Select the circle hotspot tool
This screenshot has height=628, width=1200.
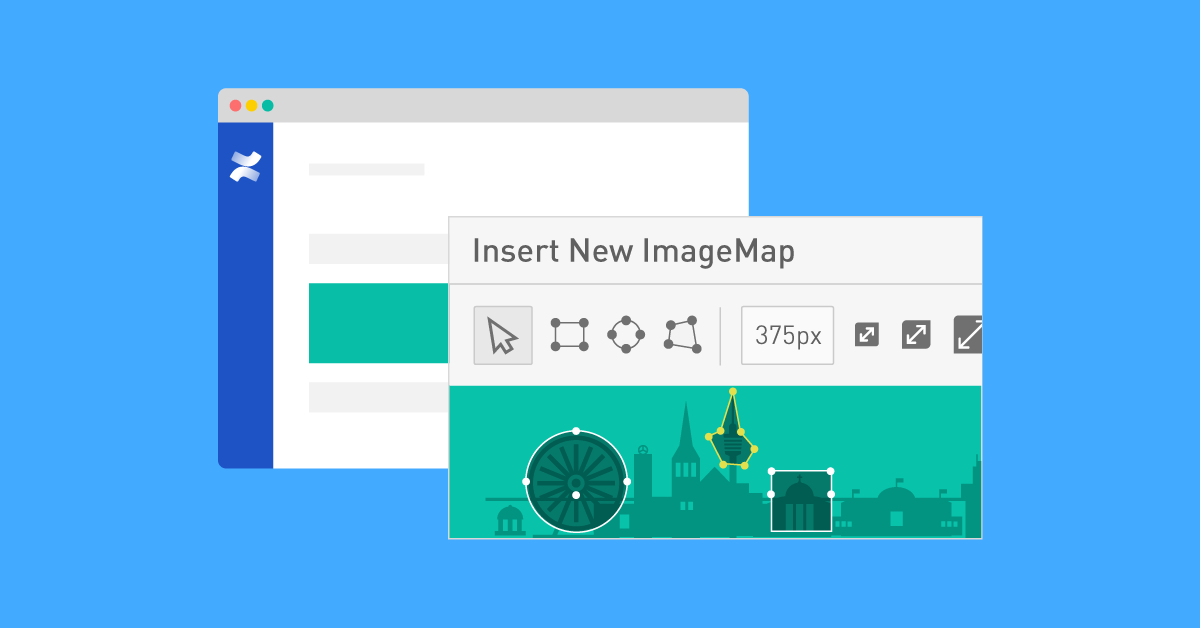coord(626,335)
